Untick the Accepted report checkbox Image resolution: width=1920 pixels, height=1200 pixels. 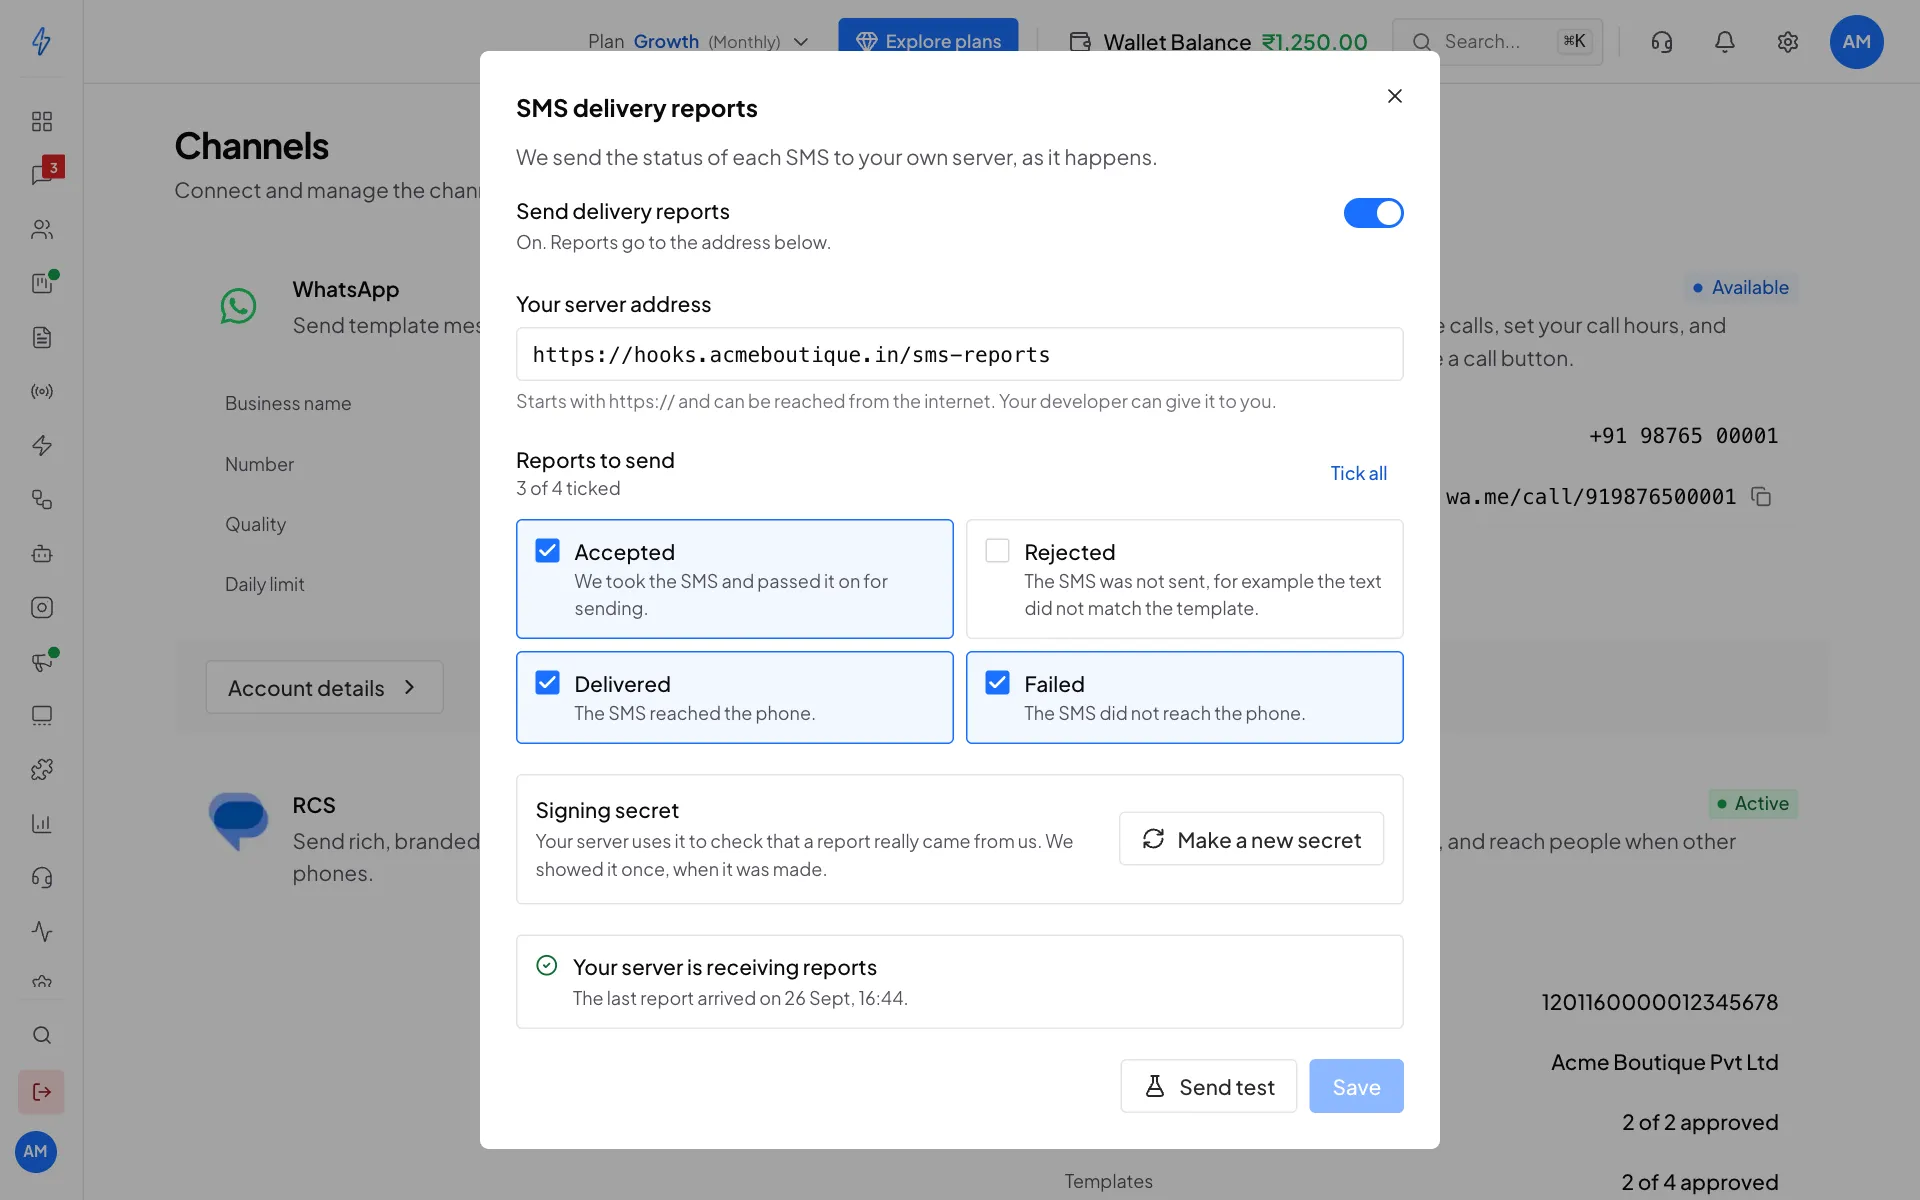click(x=547, y=551)
